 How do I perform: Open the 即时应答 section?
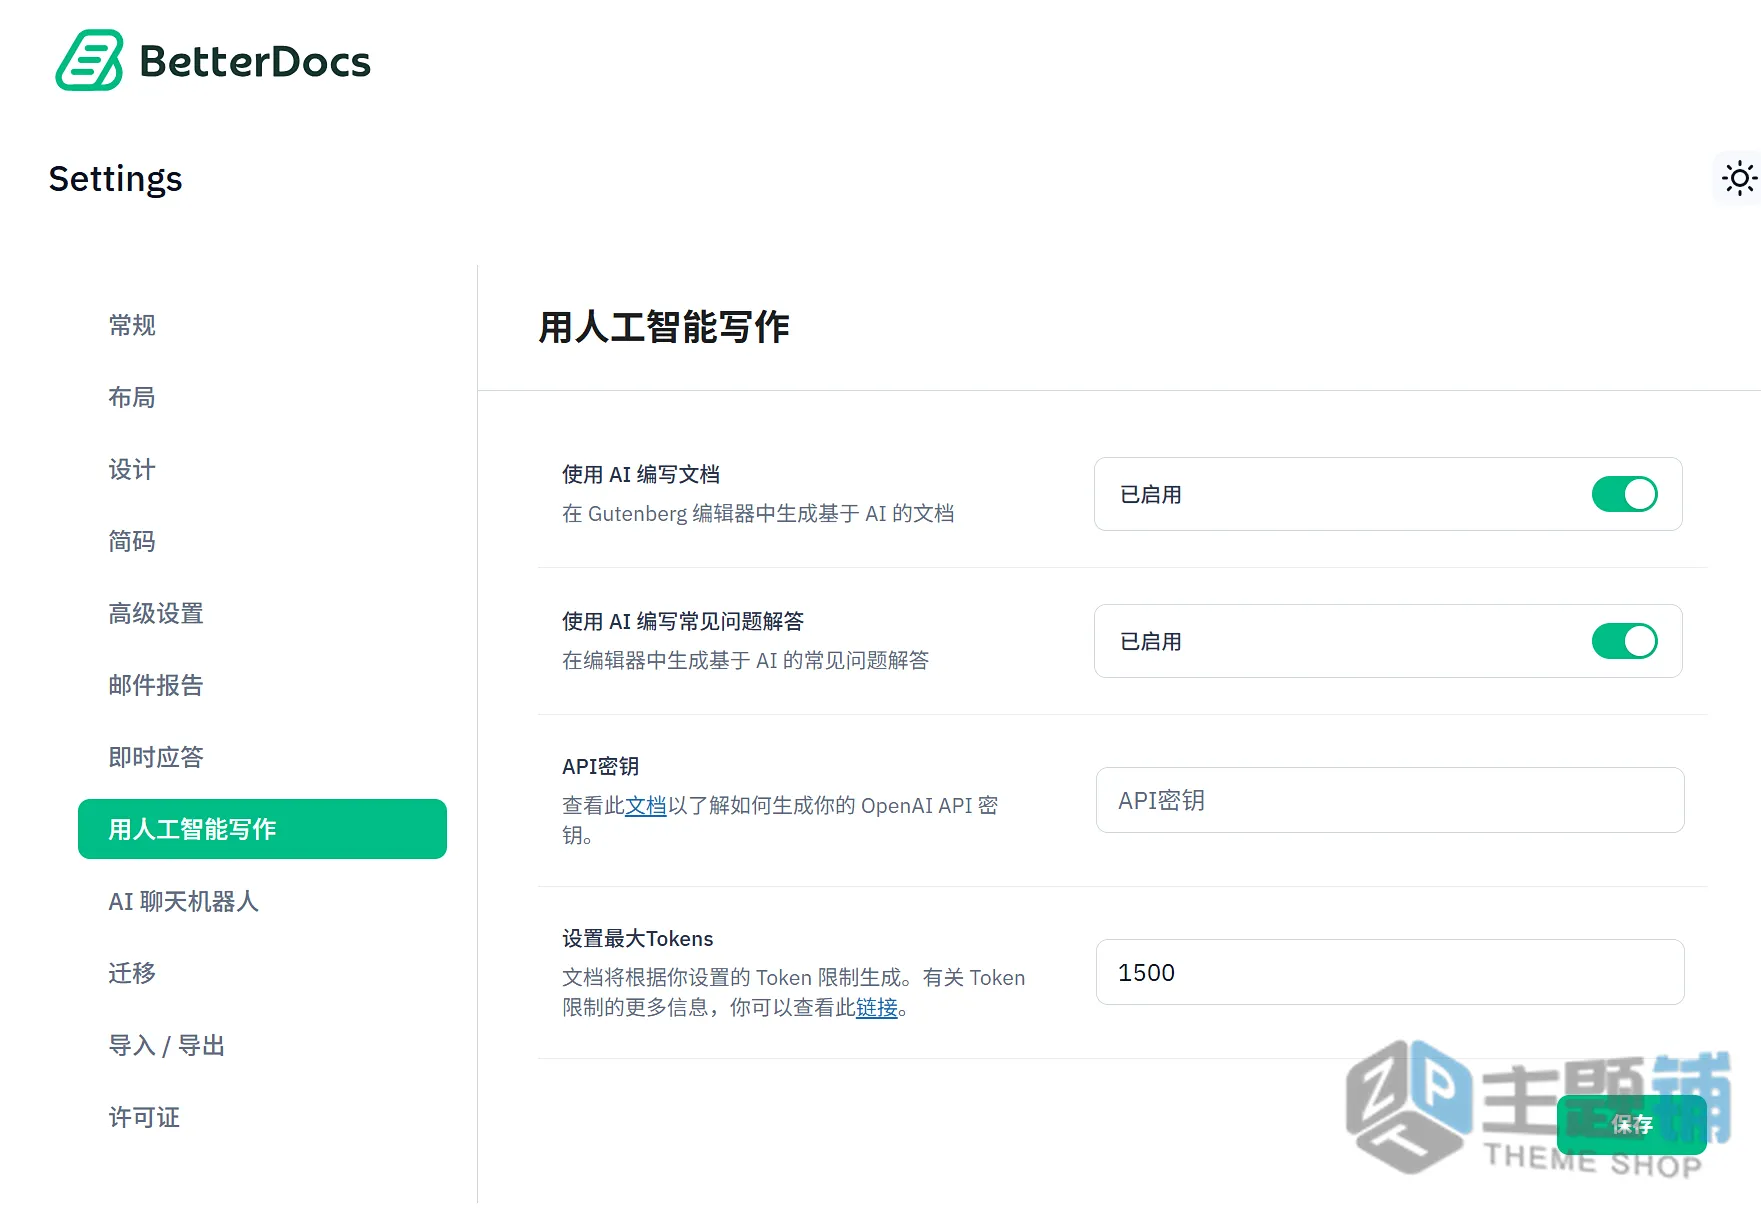click(x=156, y=757)
